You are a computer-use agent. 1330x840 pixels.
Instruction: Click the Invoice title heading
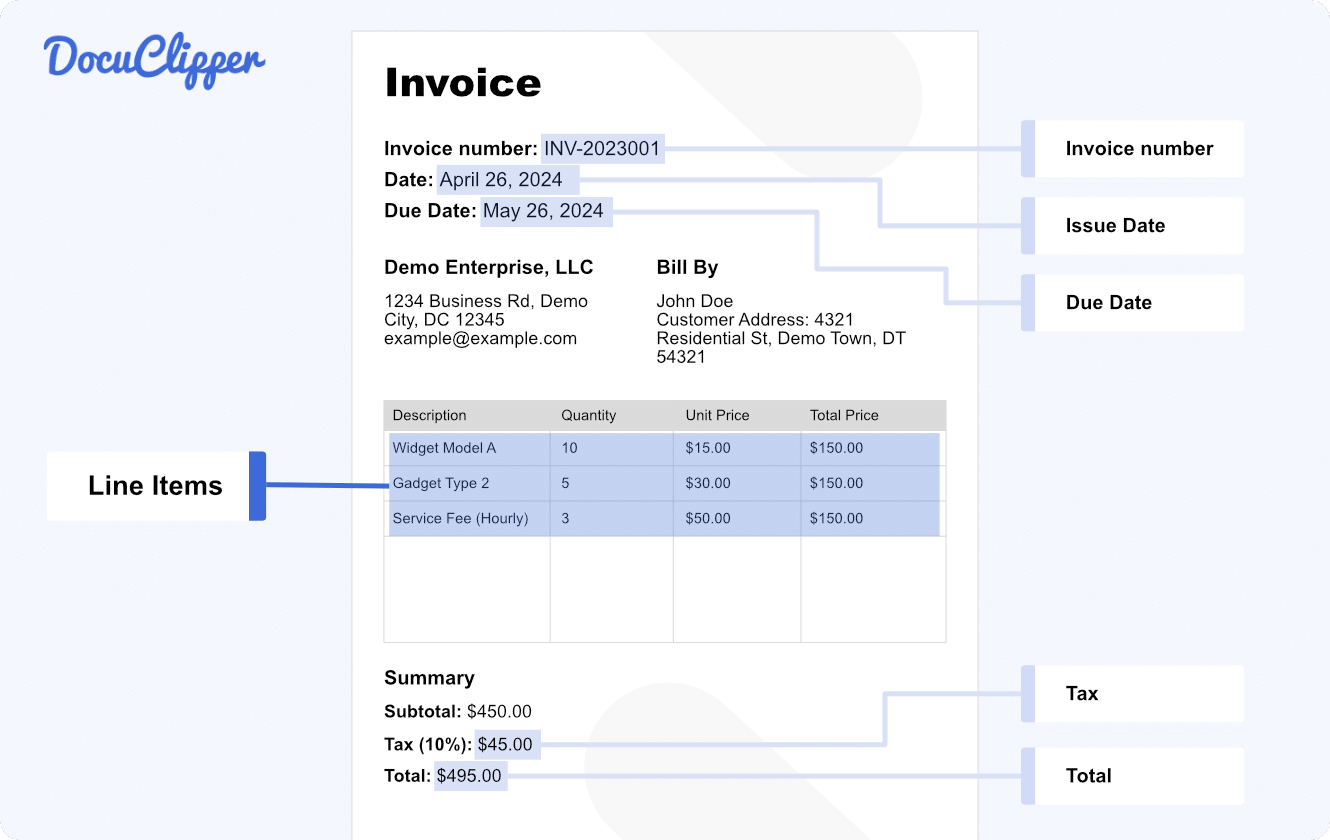pos(462,83)
